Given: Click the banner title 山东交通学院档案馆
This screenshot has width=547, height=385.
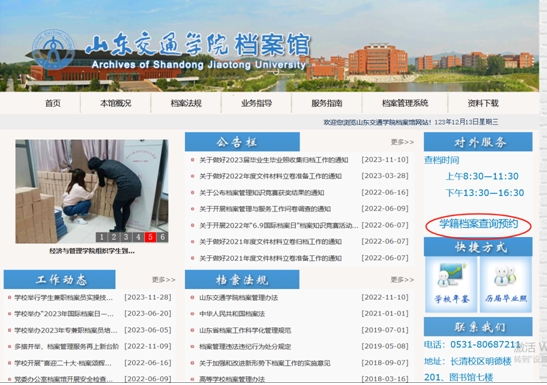Looking at the screenshot, I should click(x=198, y=44).
